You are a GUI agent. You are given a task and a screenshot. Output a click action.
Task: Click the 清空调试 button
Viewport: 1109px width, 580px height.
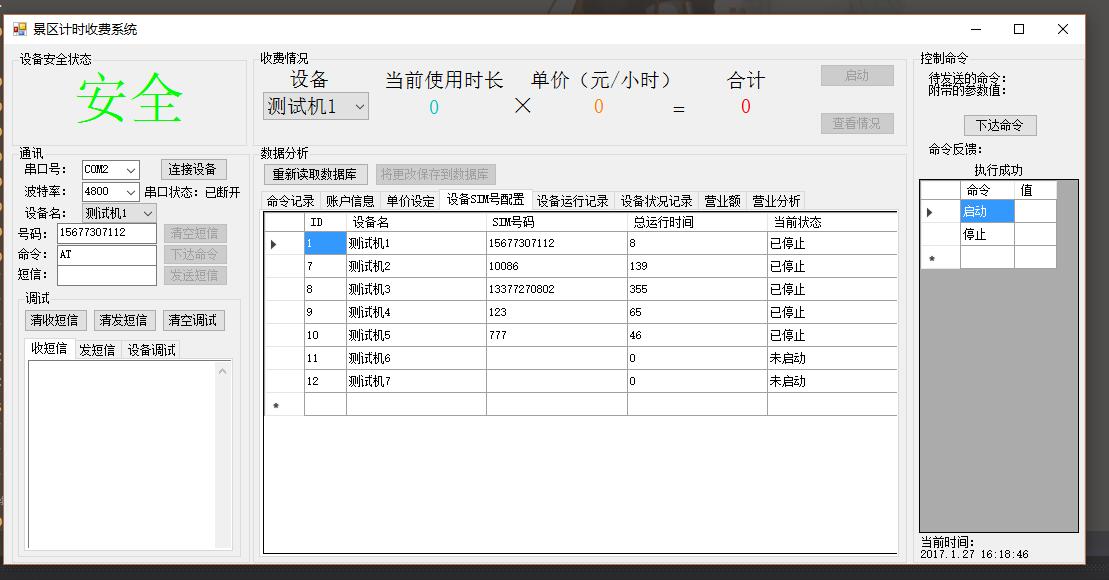193,320
